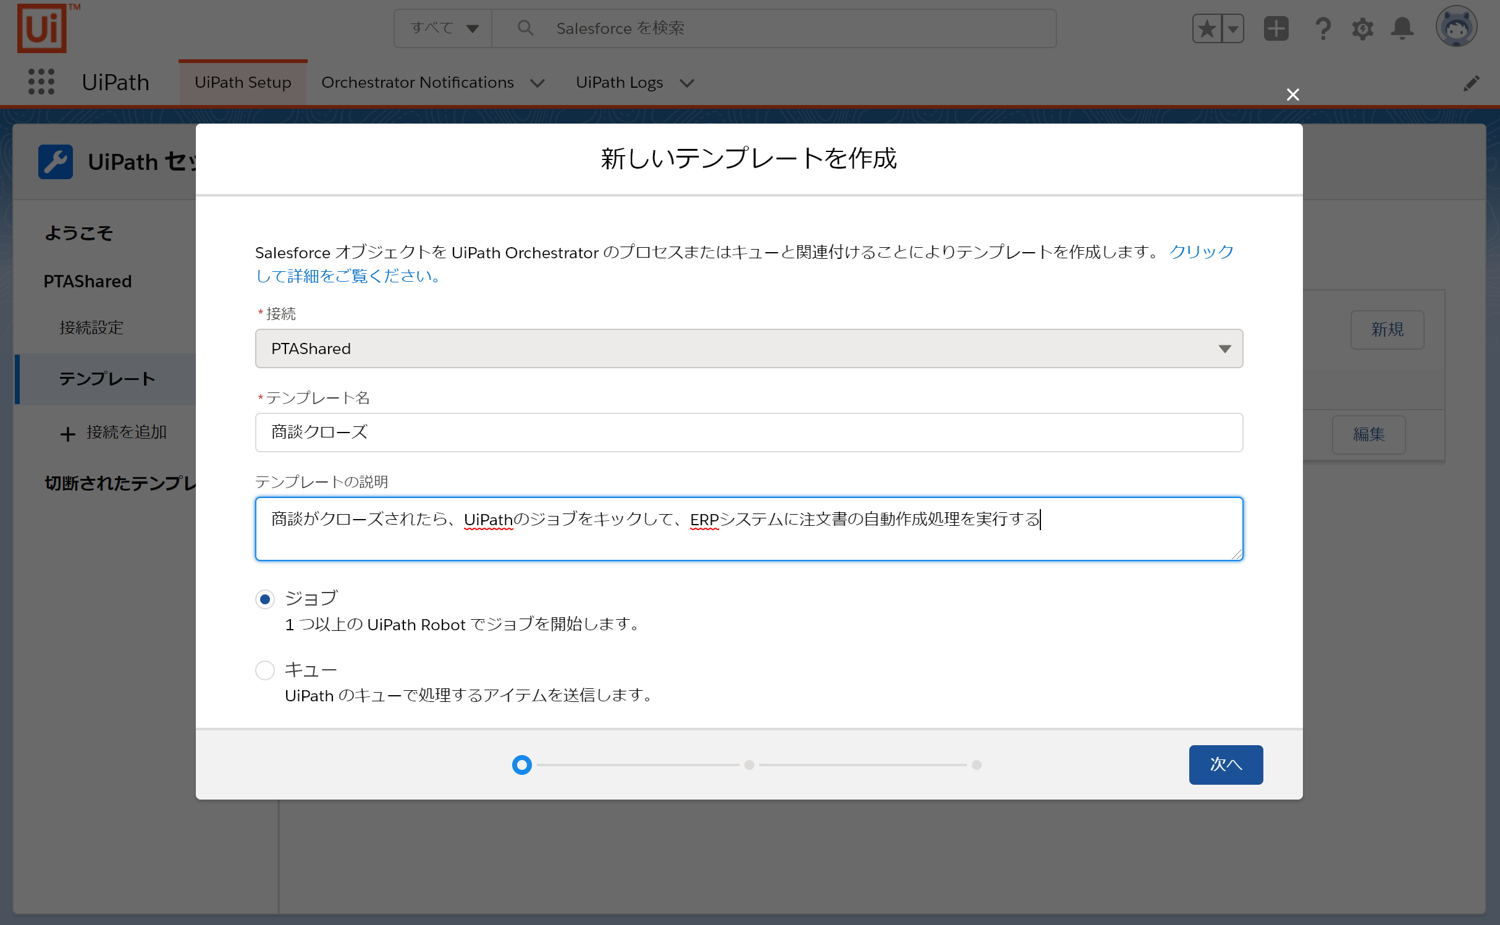Click the textarea resize handle corner

pyautogui.click(x=1236, y=553)
